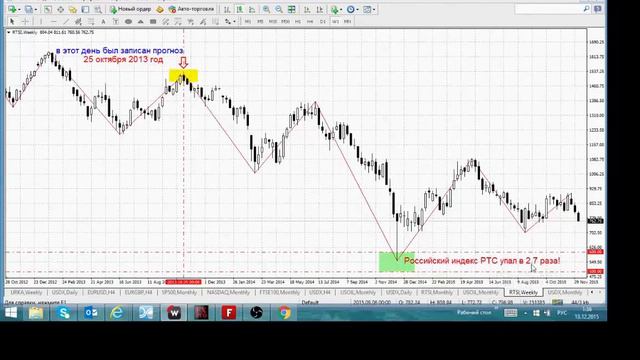Expand the New Chart dropdown arrow
640x360 pixels.
point(19,9)
